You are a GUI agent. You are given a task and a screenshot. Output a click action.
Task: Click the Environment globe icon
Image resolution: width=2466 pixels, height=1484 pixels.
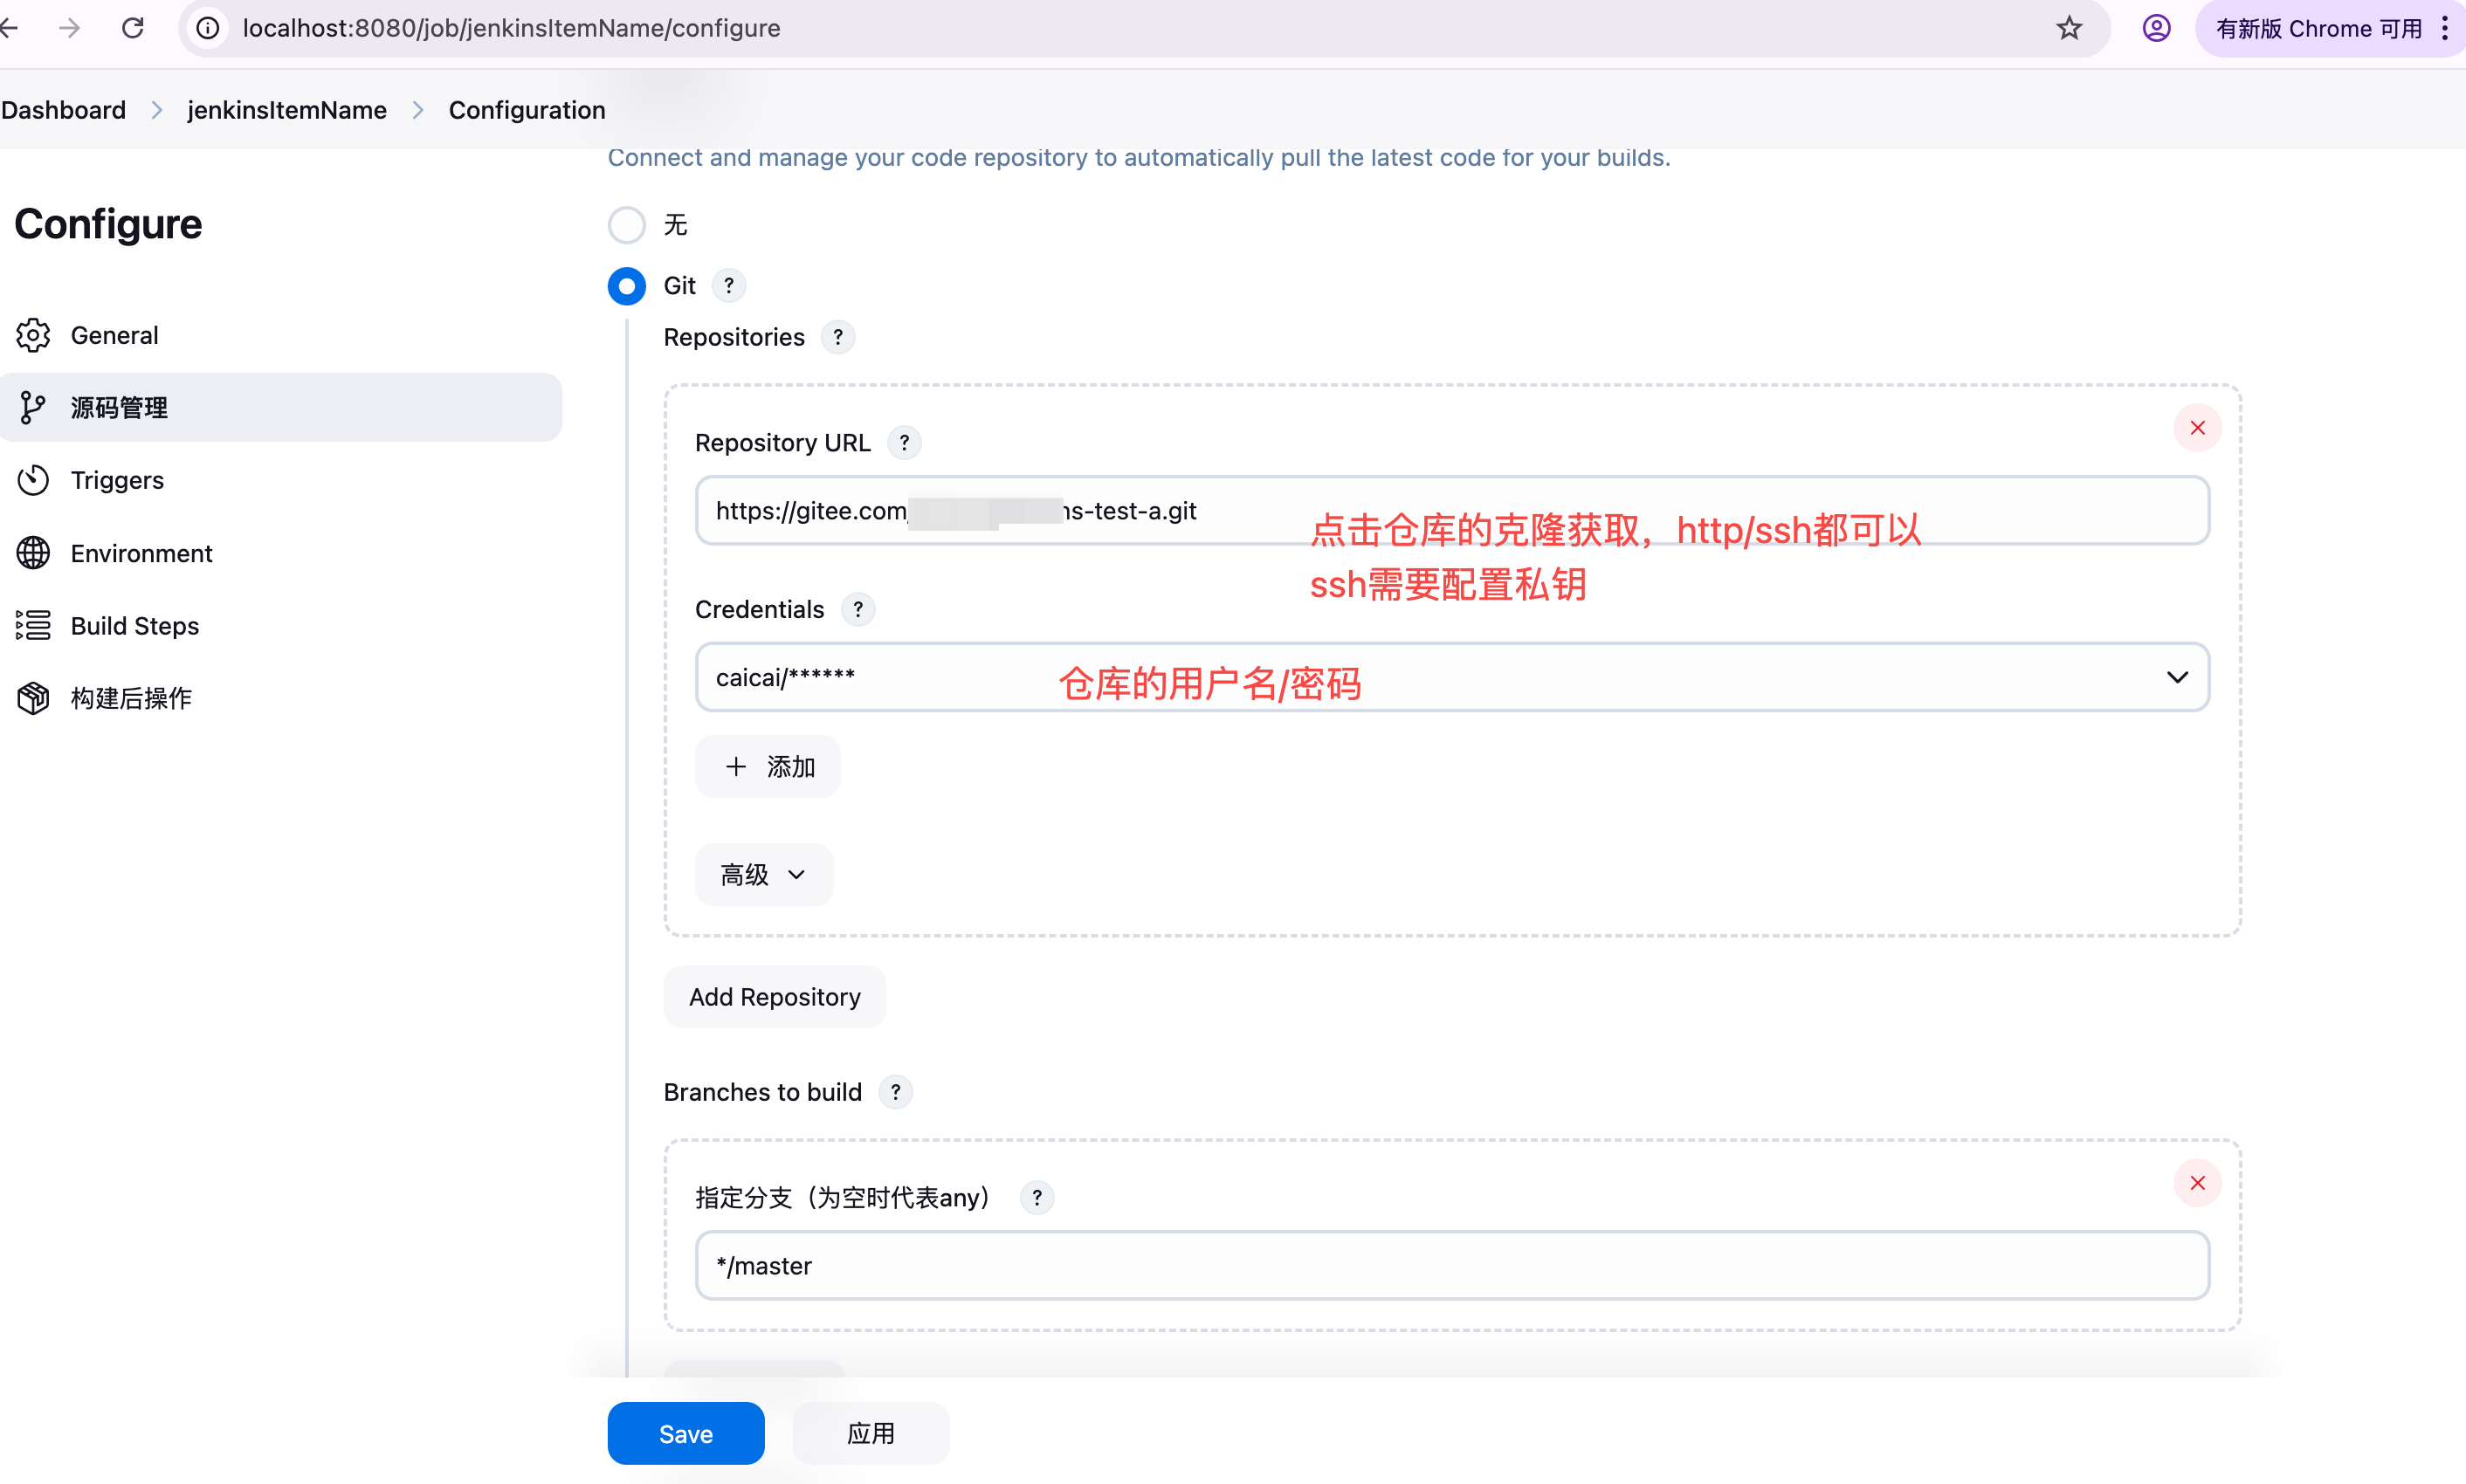point(33,553)
